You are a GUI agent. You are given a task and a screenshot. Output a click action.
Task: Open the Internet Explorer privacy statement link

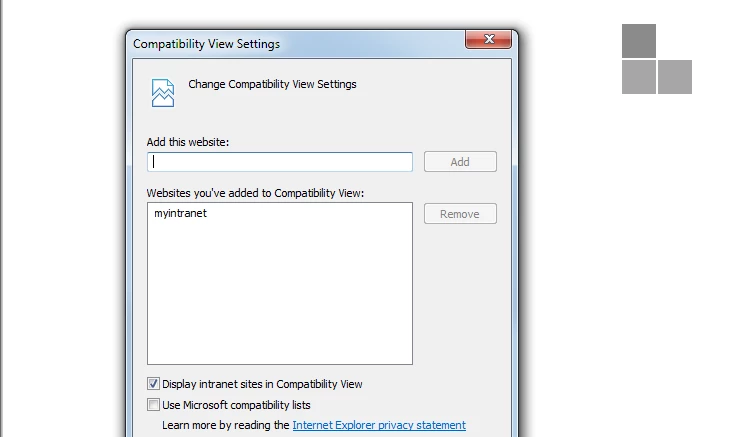tap(379, 425)
